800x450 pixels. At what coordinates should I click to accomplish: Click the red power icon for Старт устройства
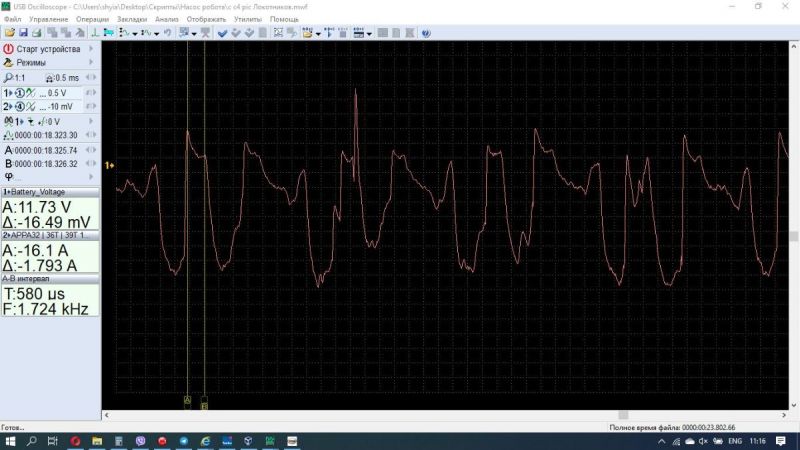(8, 49)
